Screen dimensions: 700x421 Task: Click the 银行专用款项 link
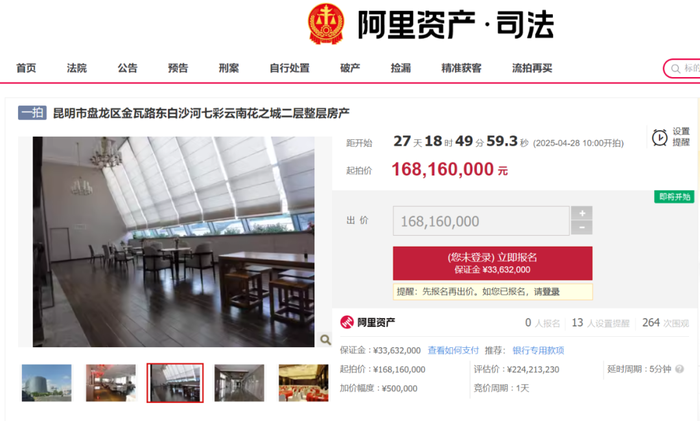[538, 350]
